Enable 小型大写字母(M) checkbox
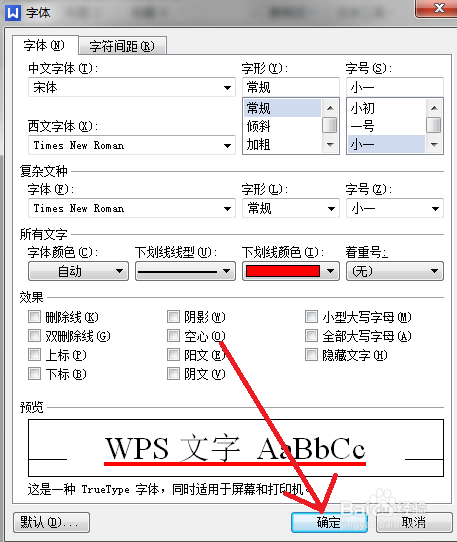This screenshot has height=542, width=457. click(311, 317)
